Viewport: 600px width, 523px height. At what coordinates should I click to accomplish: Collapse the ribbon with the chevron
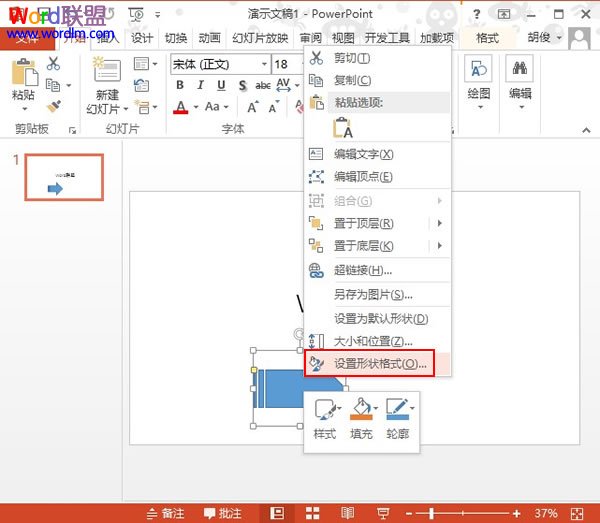(586, 130)
